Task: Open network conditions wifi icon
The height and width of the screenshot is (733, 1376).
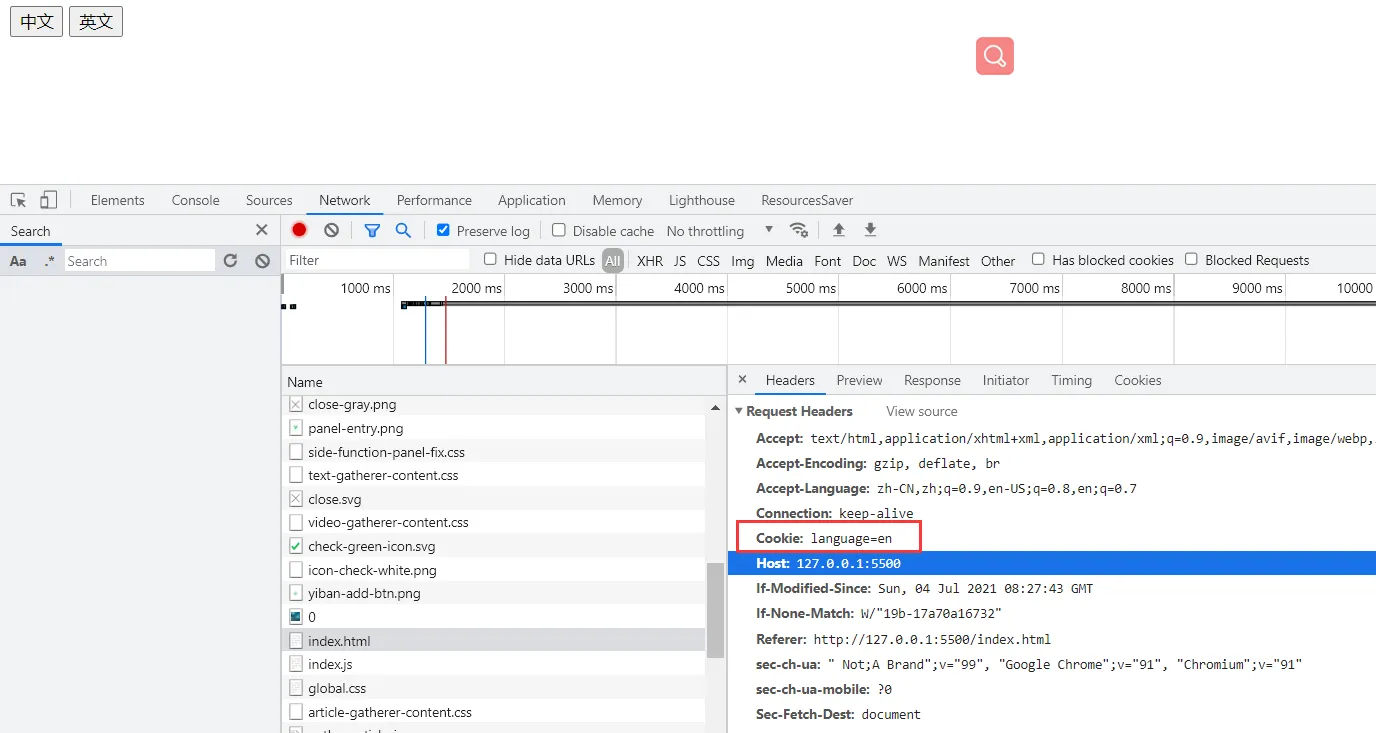Action: click(x=799, y=230)
